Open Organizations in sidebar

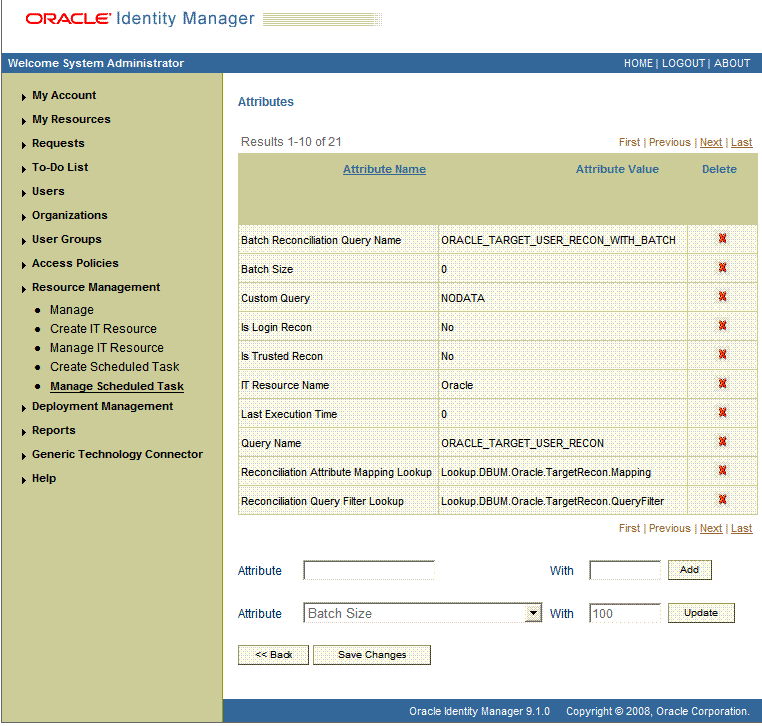coord(69,215)
